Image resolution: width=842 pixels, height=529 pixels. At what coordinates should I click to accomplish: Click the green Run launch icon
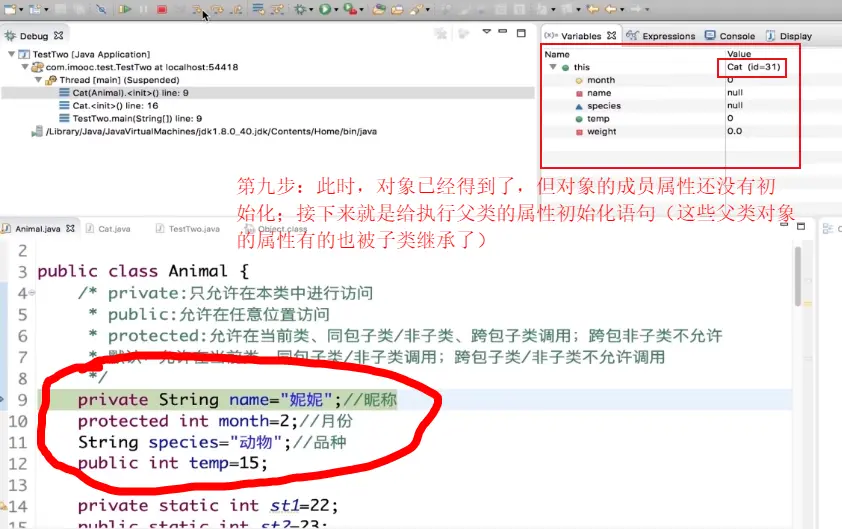tap(325, 9)
